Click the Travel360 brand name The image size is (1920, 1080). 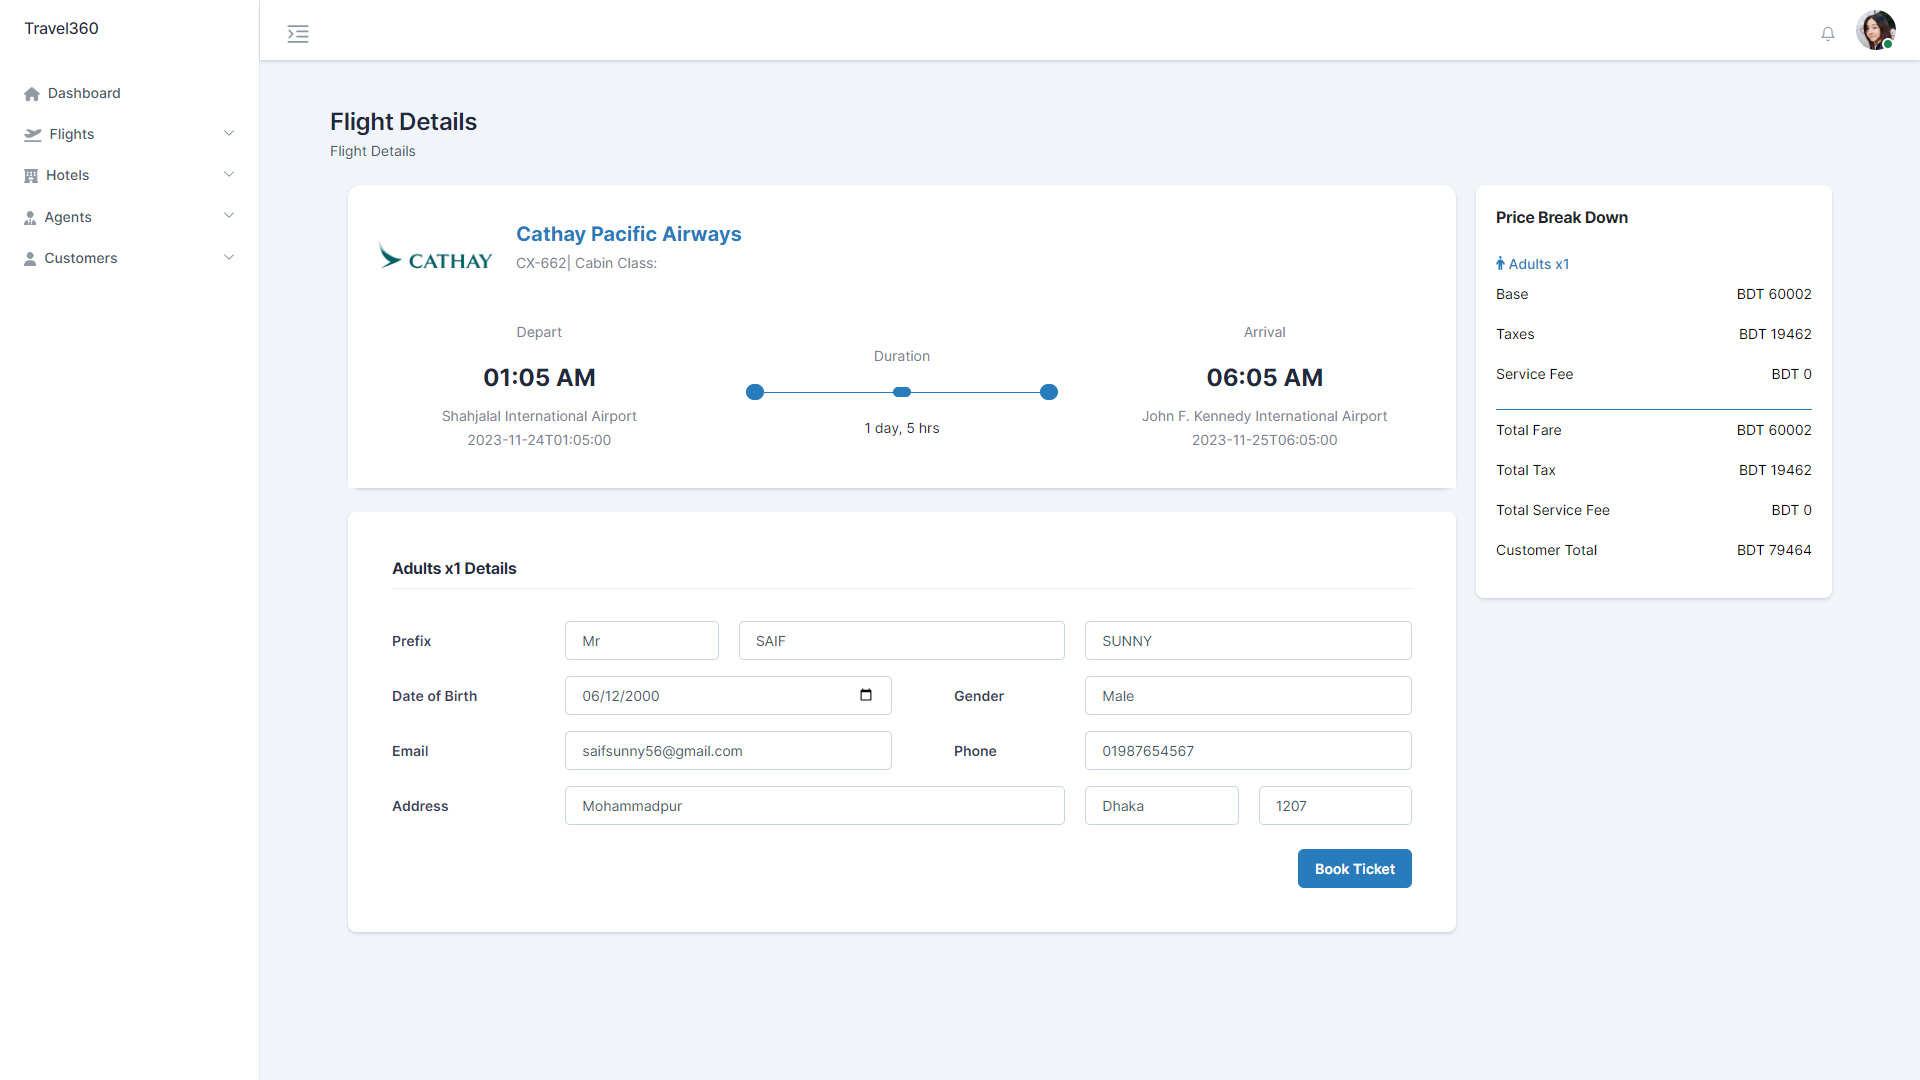pos(61,28)
